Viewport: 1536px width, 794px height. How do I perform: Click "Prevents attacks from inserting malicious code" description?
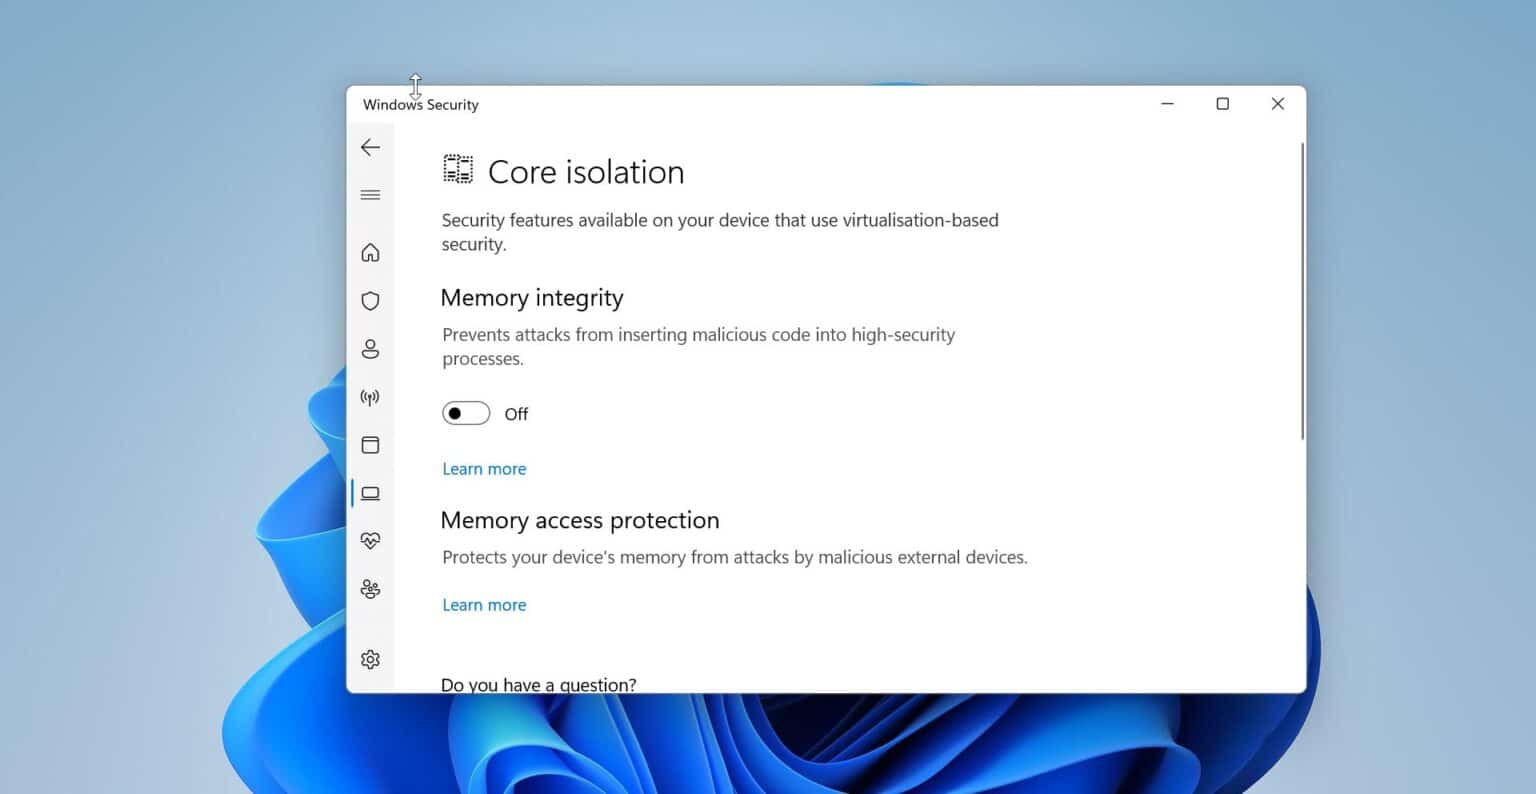pyautogui.click(x=699, y=347)
